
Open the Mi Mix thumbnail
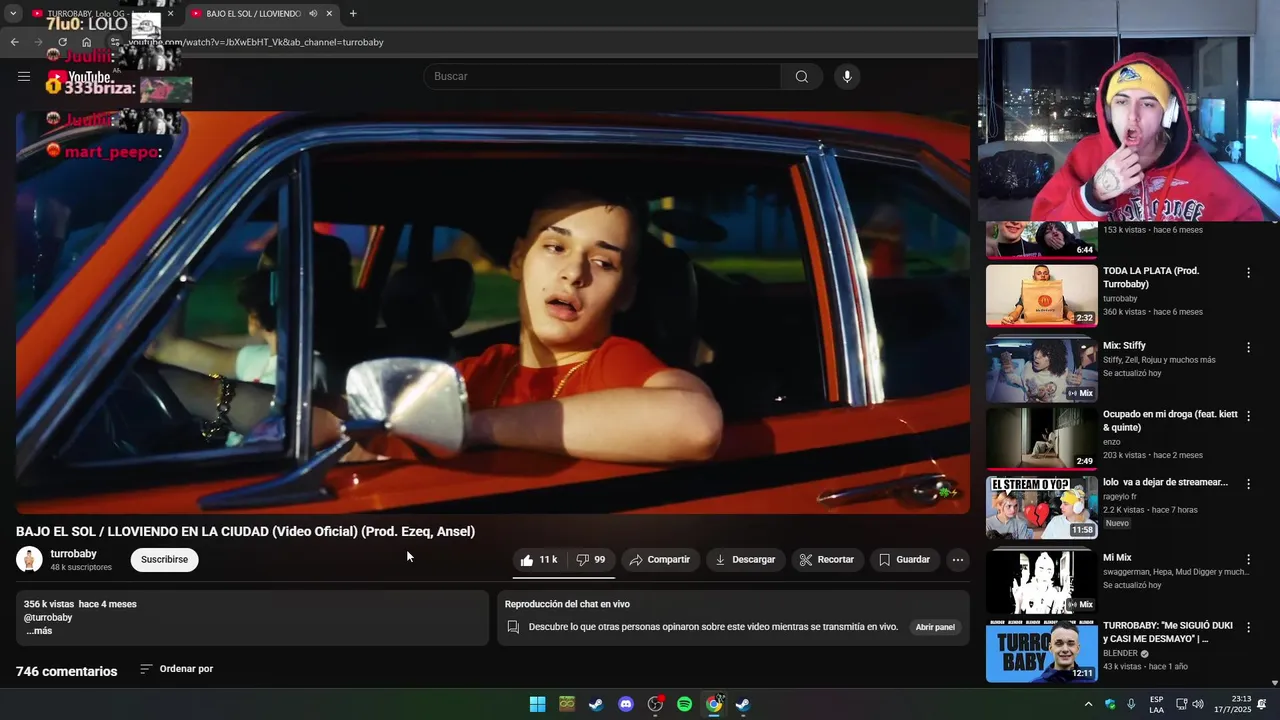tap(1041, 582)
